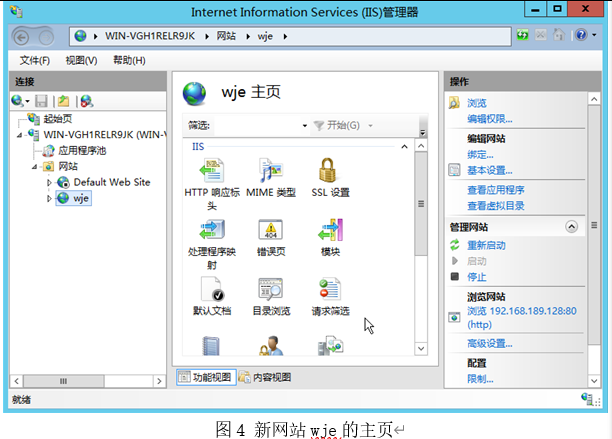
Task: Open the 筛选 dropdown arrow
Action: click(x=304, y=126)
